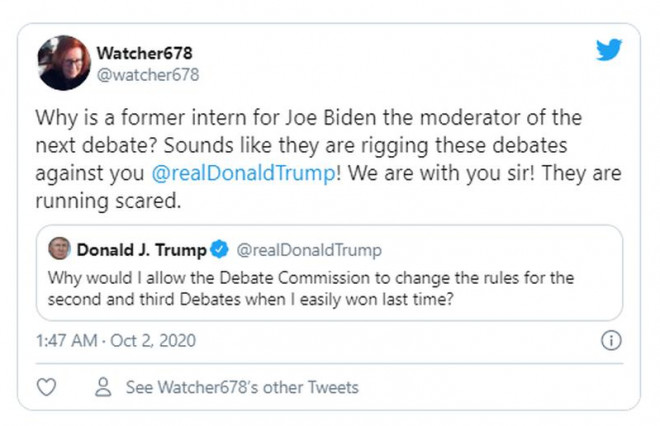Click the blue verified badge

[x=221, y=249]
